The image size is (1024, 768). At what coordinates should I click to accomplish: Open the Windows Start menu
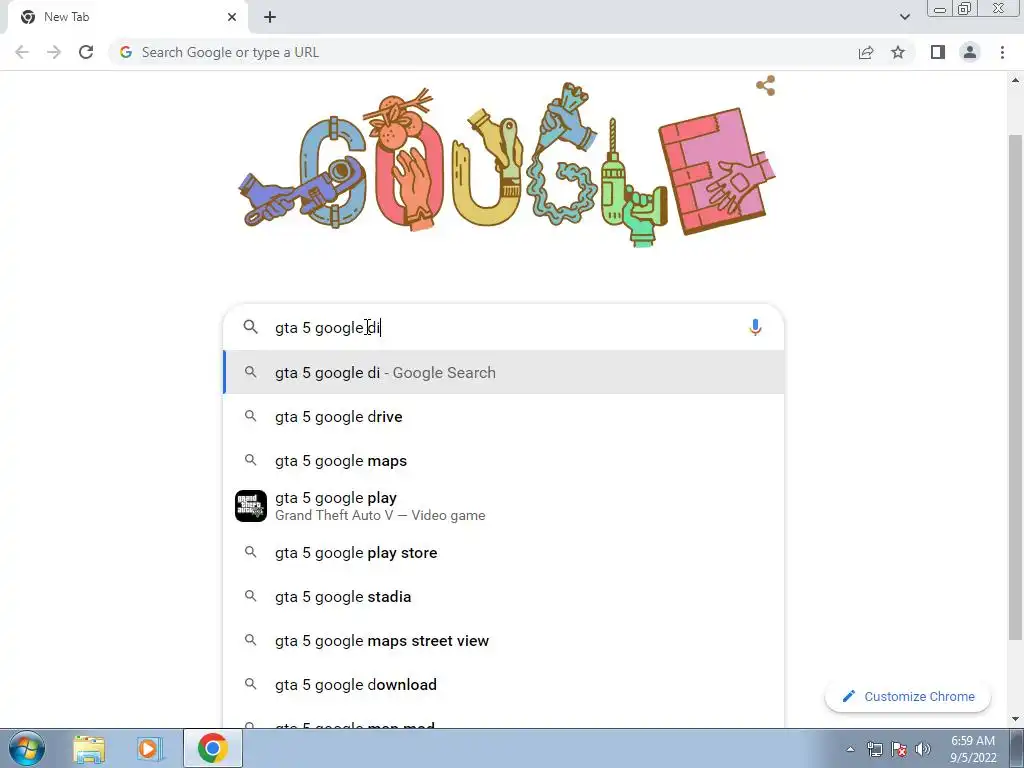click(27, 748)
